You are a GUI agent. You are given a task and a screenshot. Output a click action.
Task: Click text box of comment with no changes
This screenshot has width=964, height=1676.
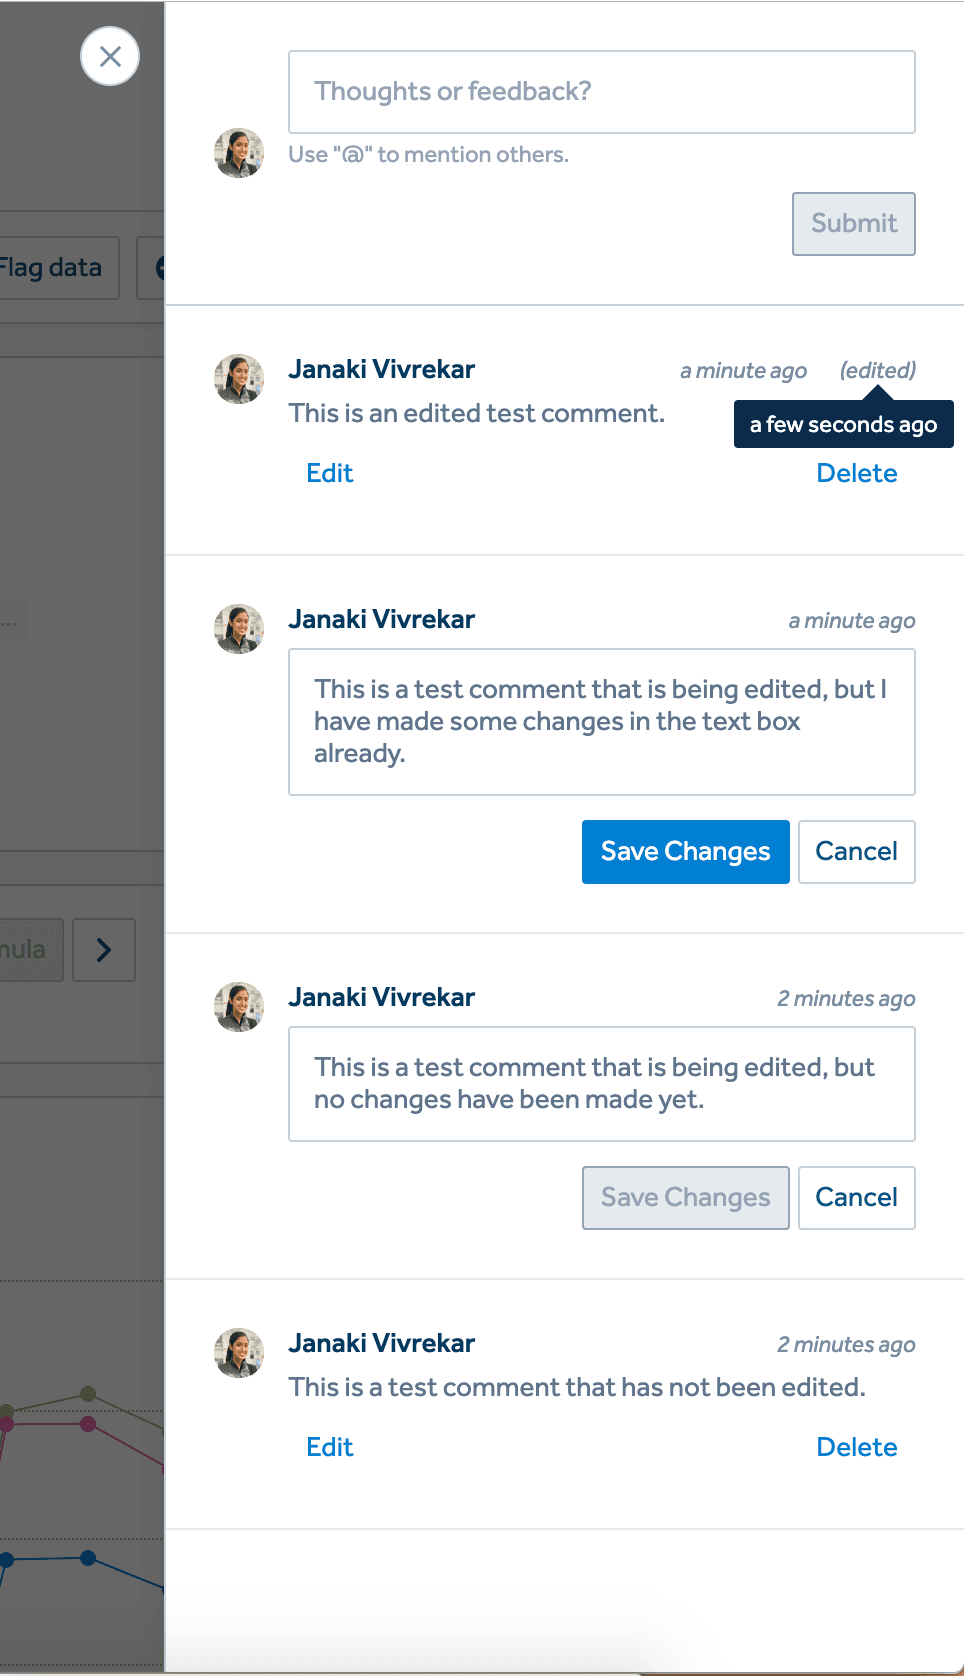pyautogui.click(x=601, y=1084)
